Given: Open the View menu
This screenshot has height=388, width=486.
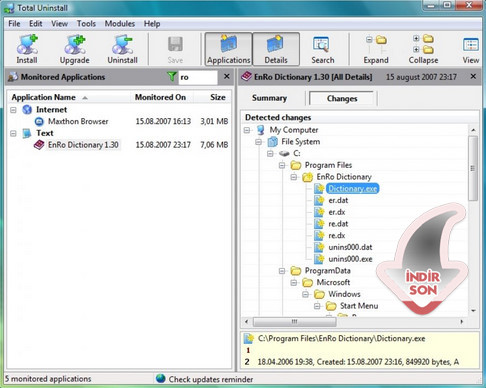Looking at the screenshot, I should pos(60,24).
